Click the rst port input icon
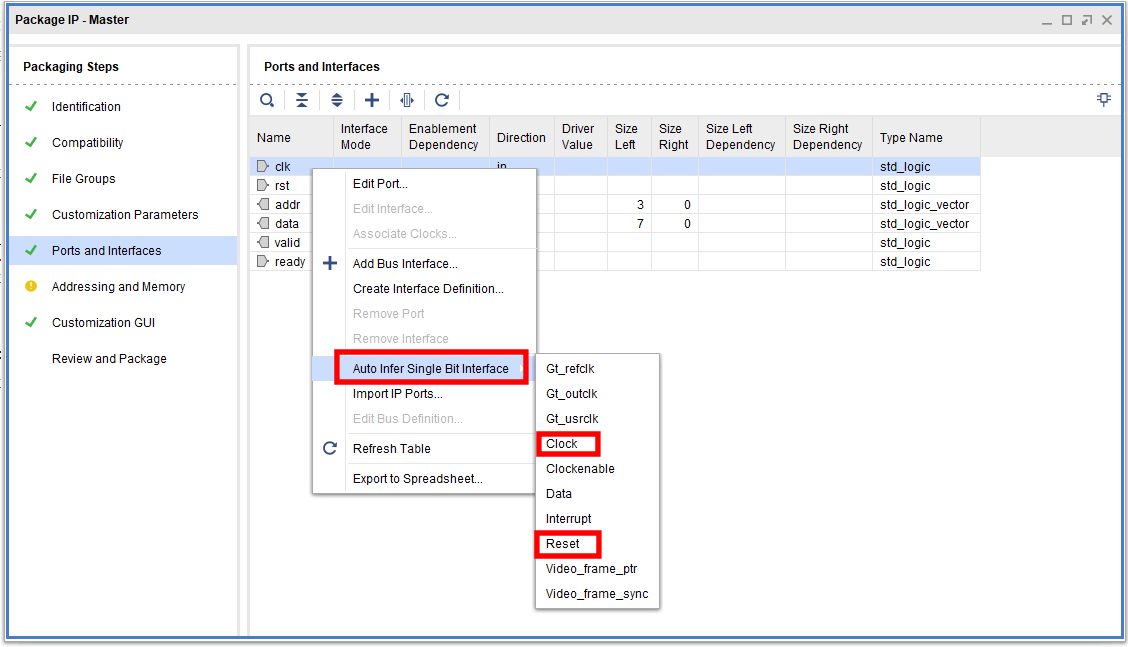This screenshot has height=647, width=1128. 263,186
